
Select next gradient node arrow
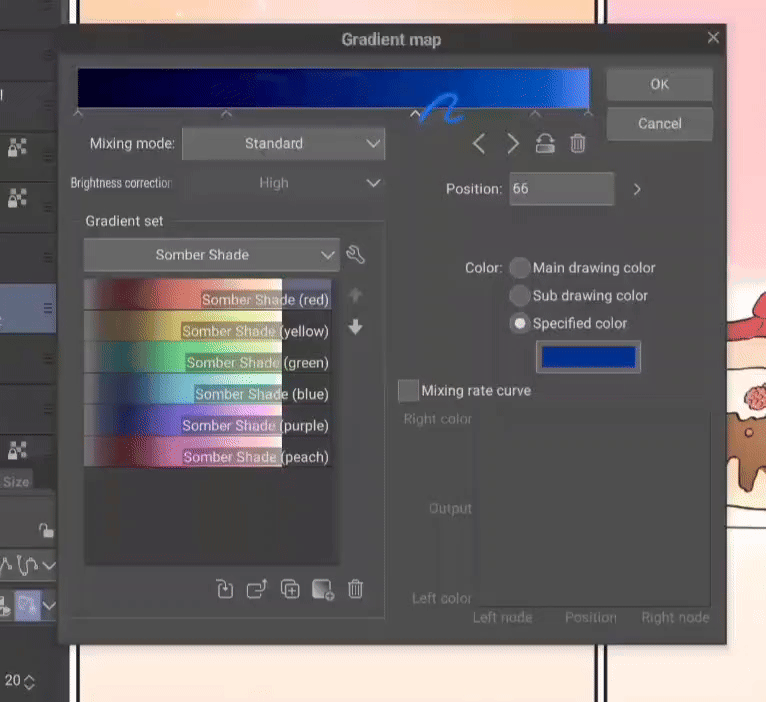512,144
